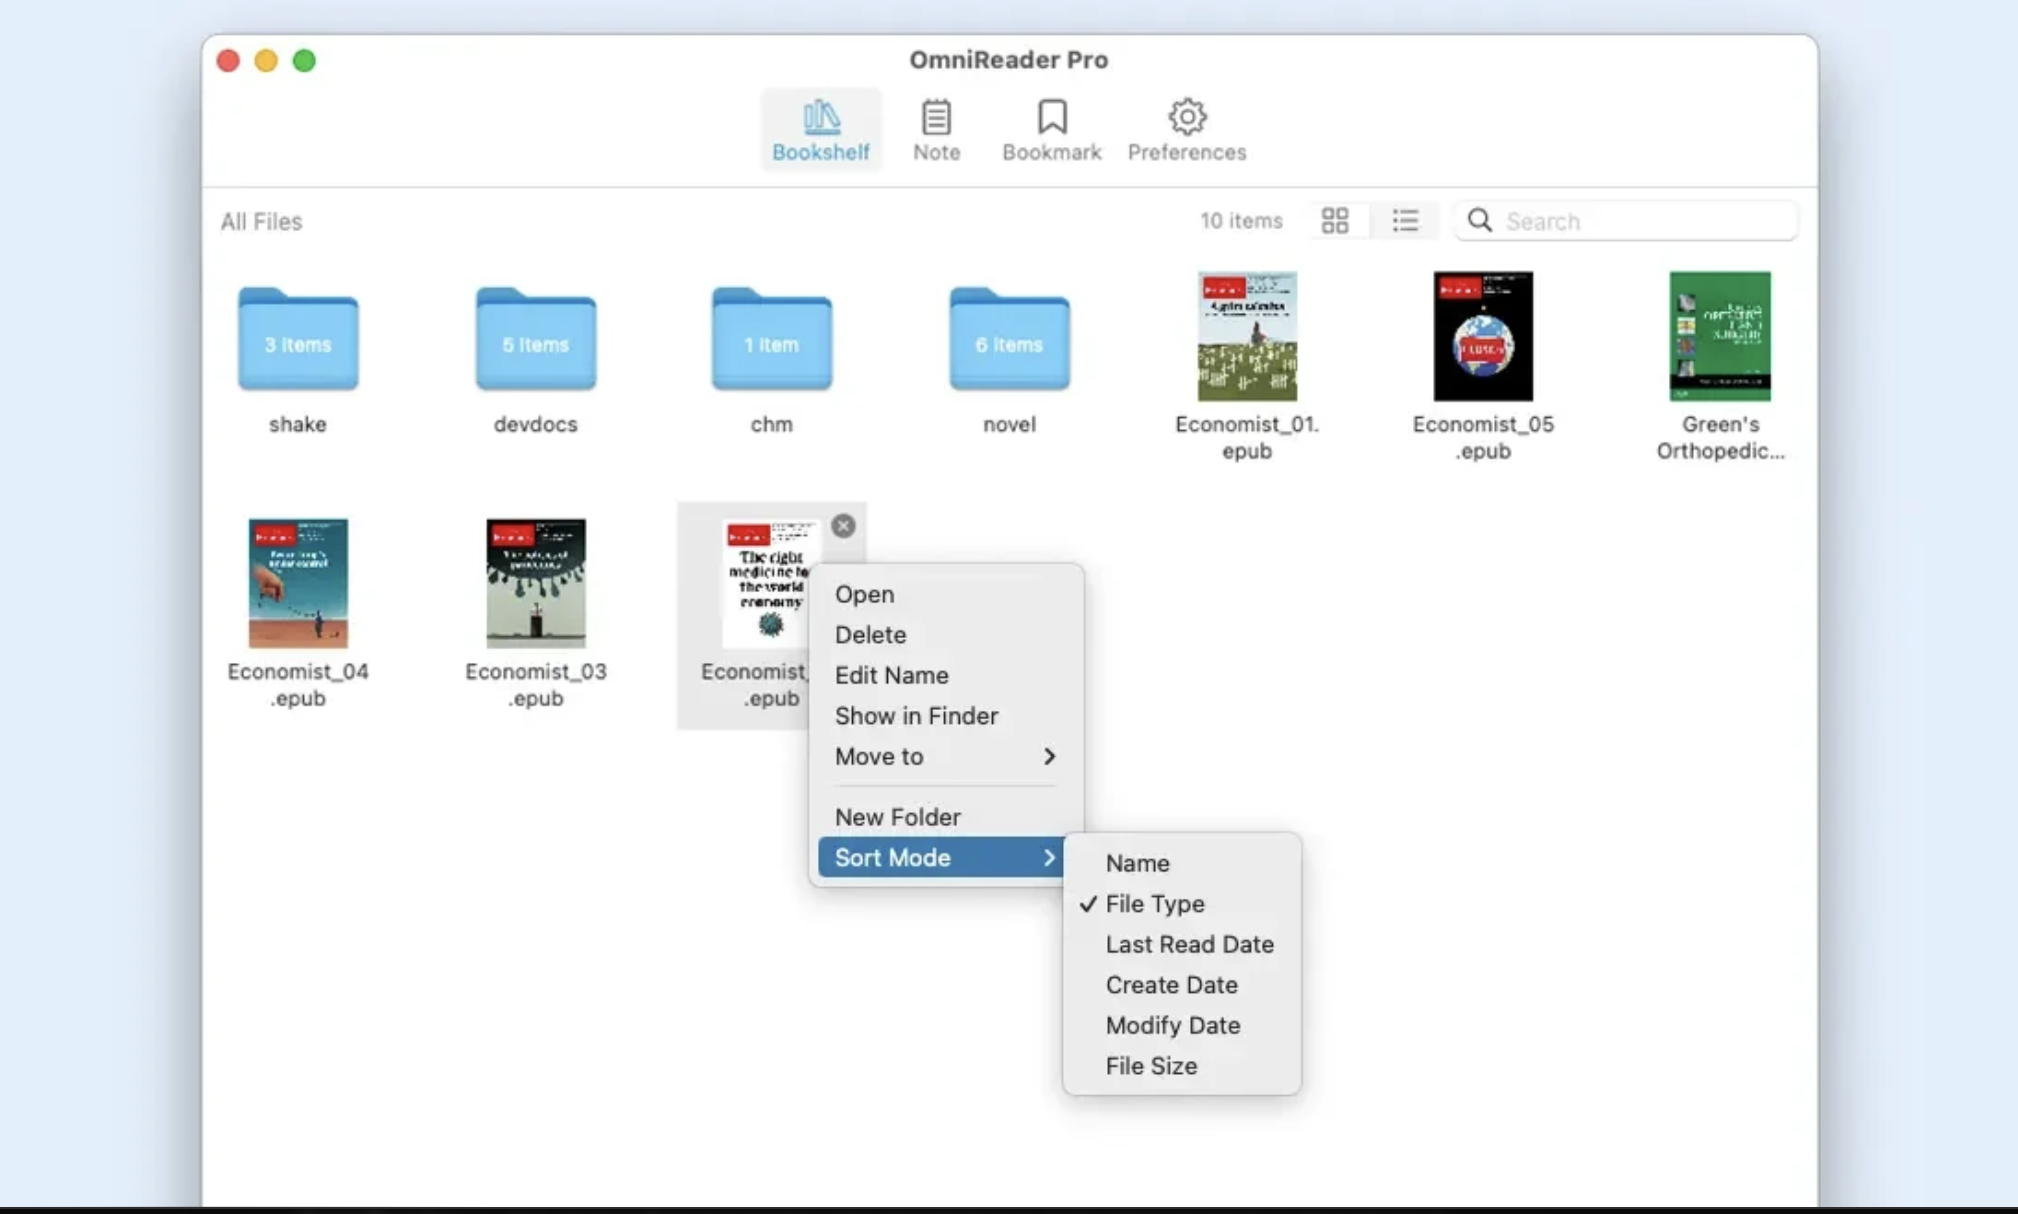
Task: Remove the selected Economist epub via its X badge
Action: point(842,524)
